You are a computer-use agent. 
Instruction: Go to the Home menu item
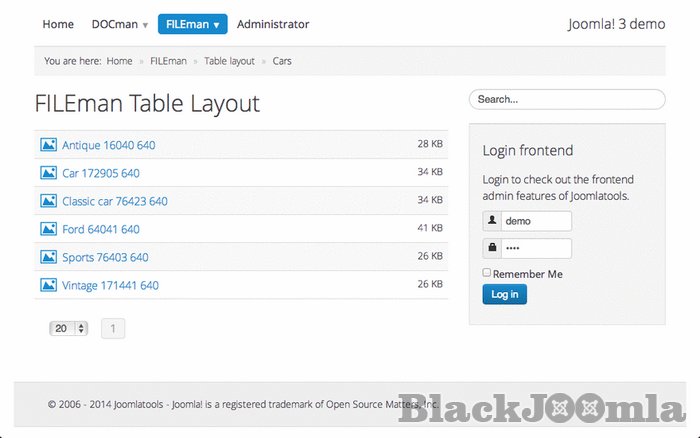(x=58, y=24)
